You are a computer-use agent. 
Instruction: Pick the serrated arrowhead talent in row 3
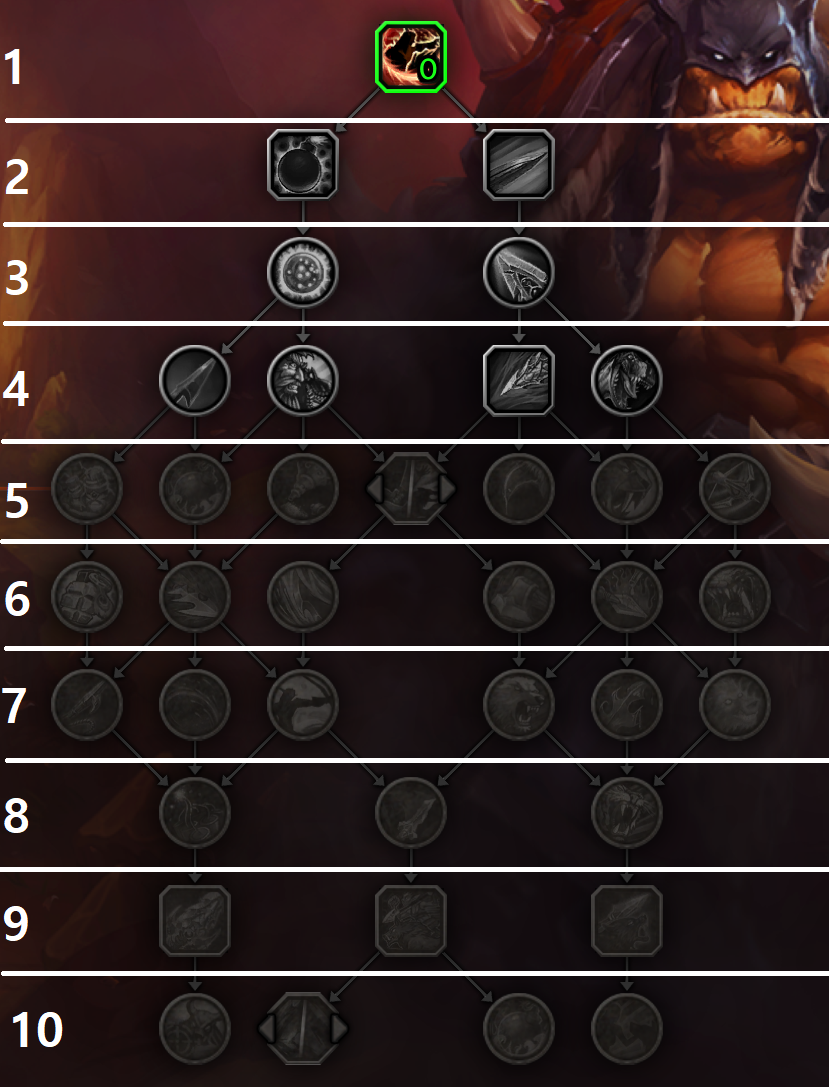518,272
